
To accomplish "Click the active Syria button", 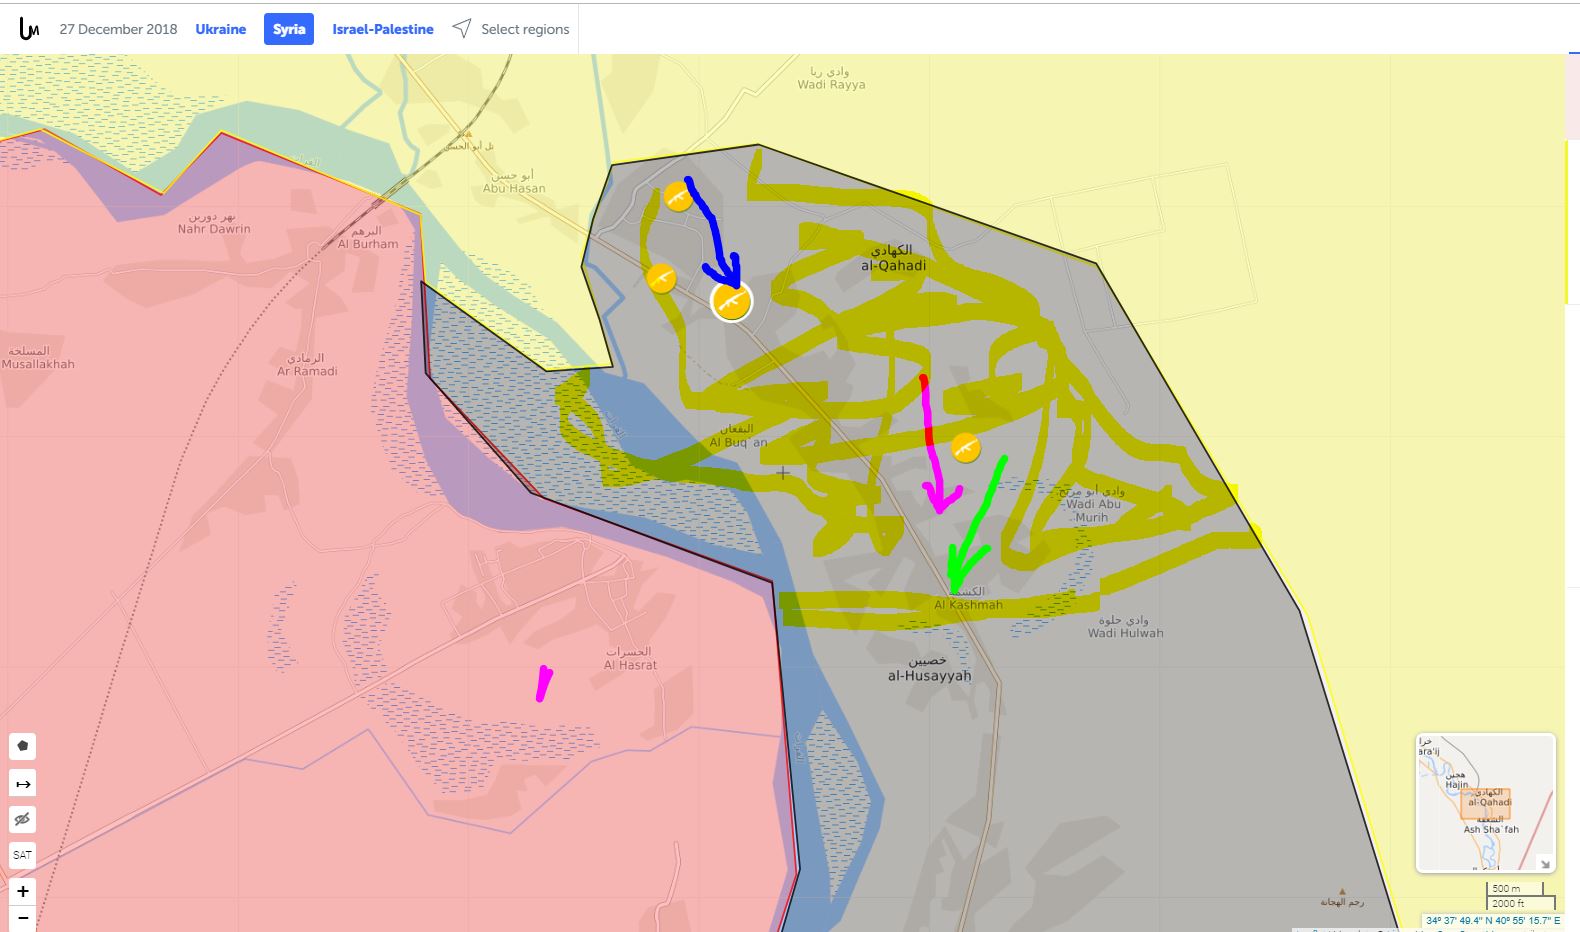I will 289,29.
